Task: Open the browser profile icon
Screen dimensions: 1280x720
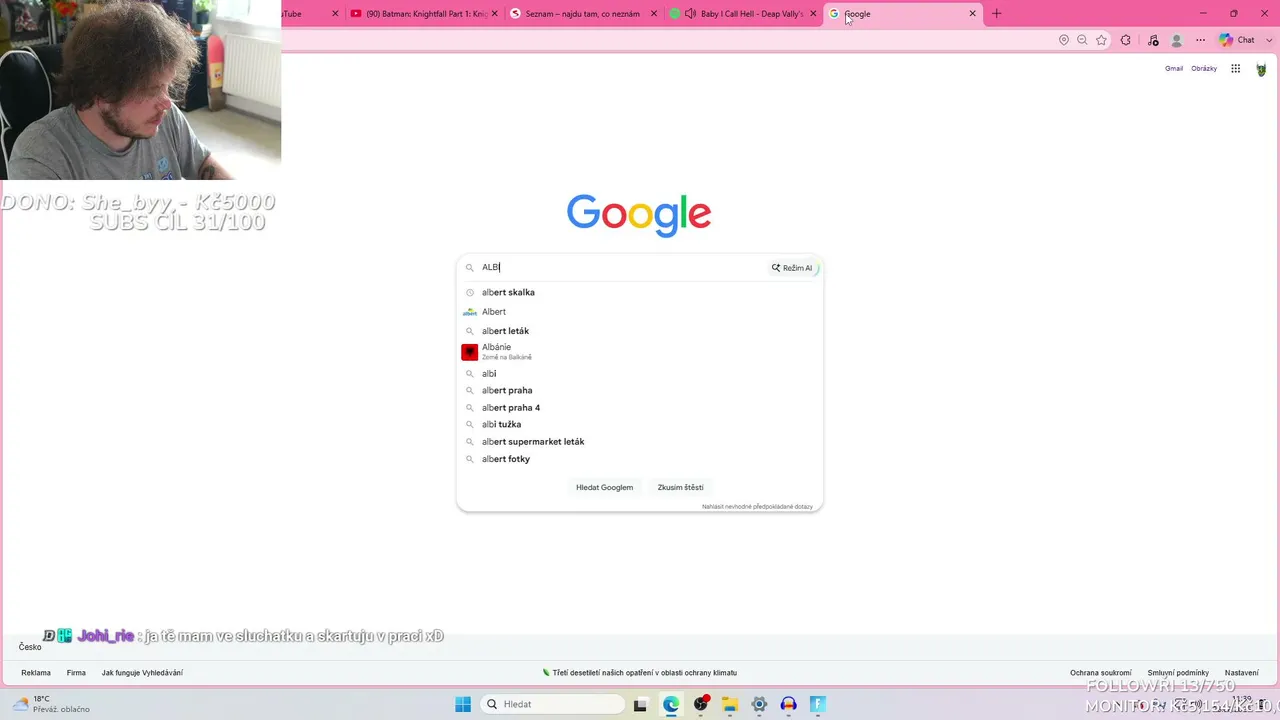Action: pos(1177,40)
